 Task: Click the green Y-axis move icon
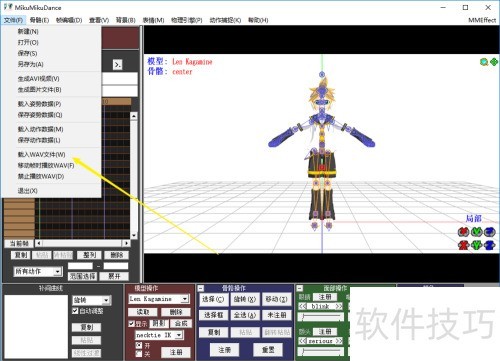click(477, 245)
